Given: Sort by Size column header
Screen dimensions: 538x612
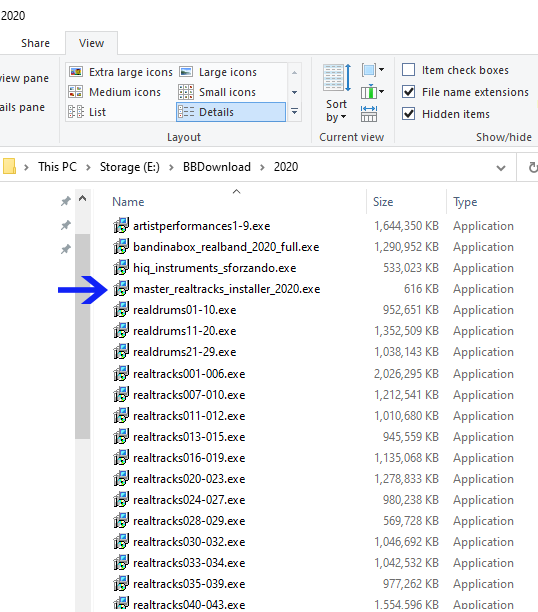Looking at the screenshot, I should [383, 202].
